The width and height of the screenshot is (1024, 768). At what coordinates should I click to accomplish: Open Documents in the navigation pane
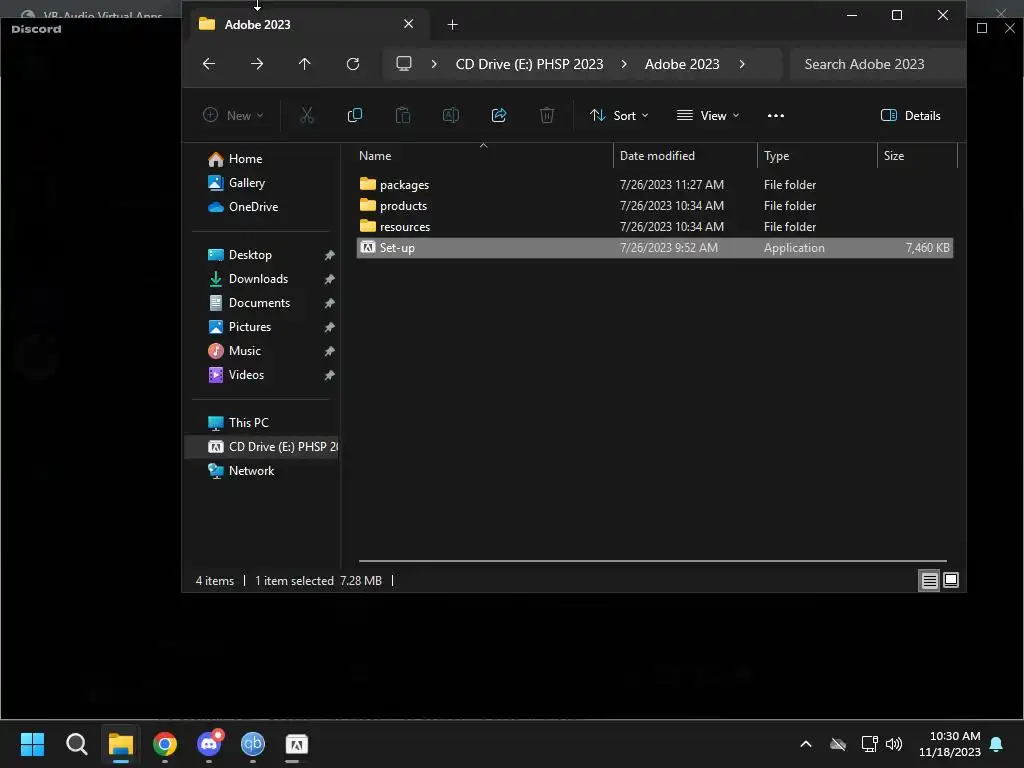[261, 303]
